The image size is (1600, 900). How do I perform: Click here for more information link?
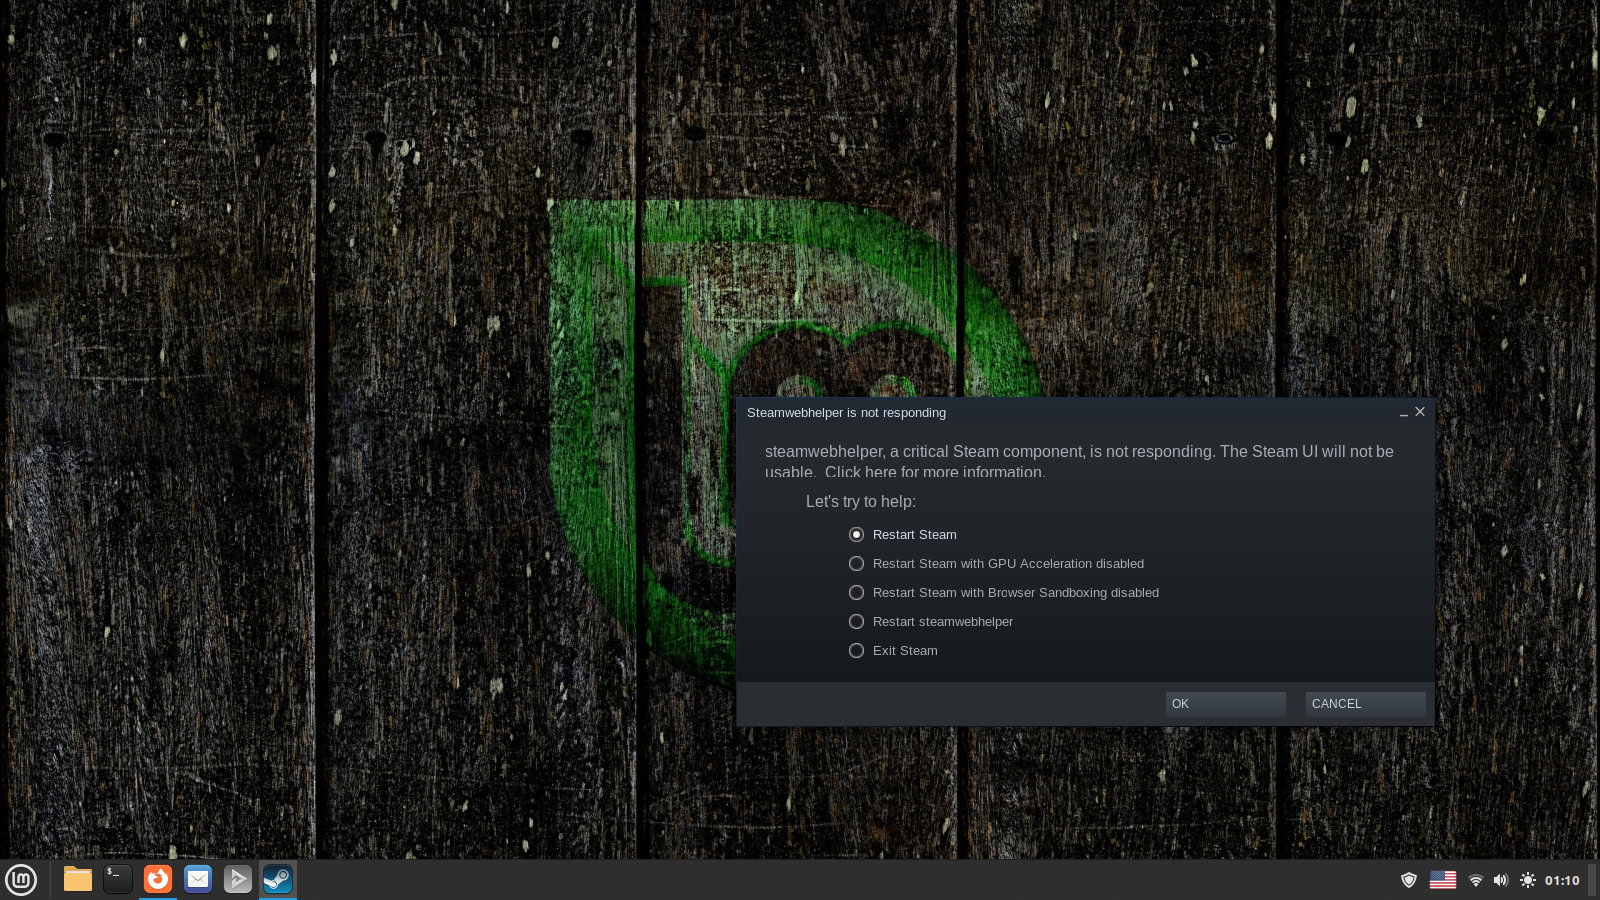pyautogui.click(x=933, y=472)
